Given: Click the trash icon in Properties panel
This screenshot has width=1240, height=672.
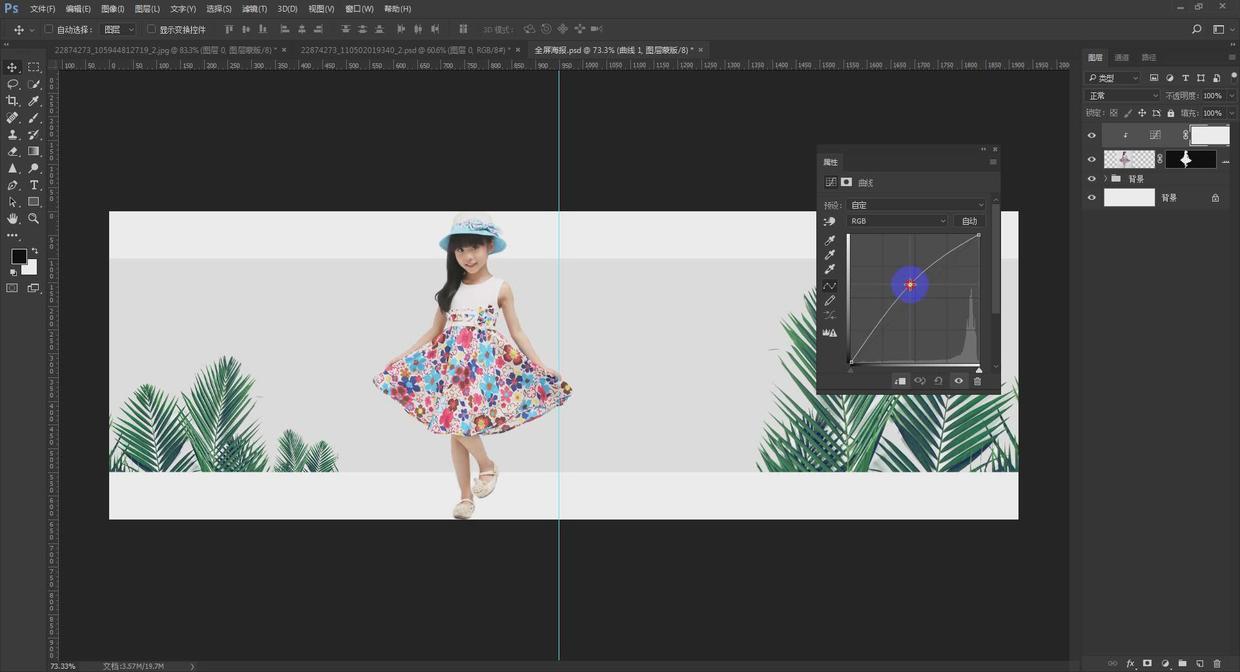Looking at the screenshot, I should coord(977,381).
